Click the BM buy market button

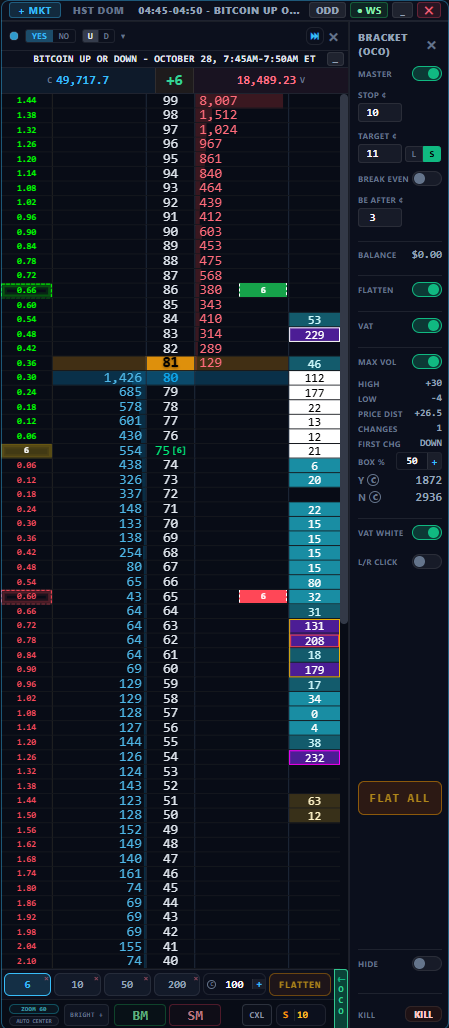click(x=140, y=1015)
